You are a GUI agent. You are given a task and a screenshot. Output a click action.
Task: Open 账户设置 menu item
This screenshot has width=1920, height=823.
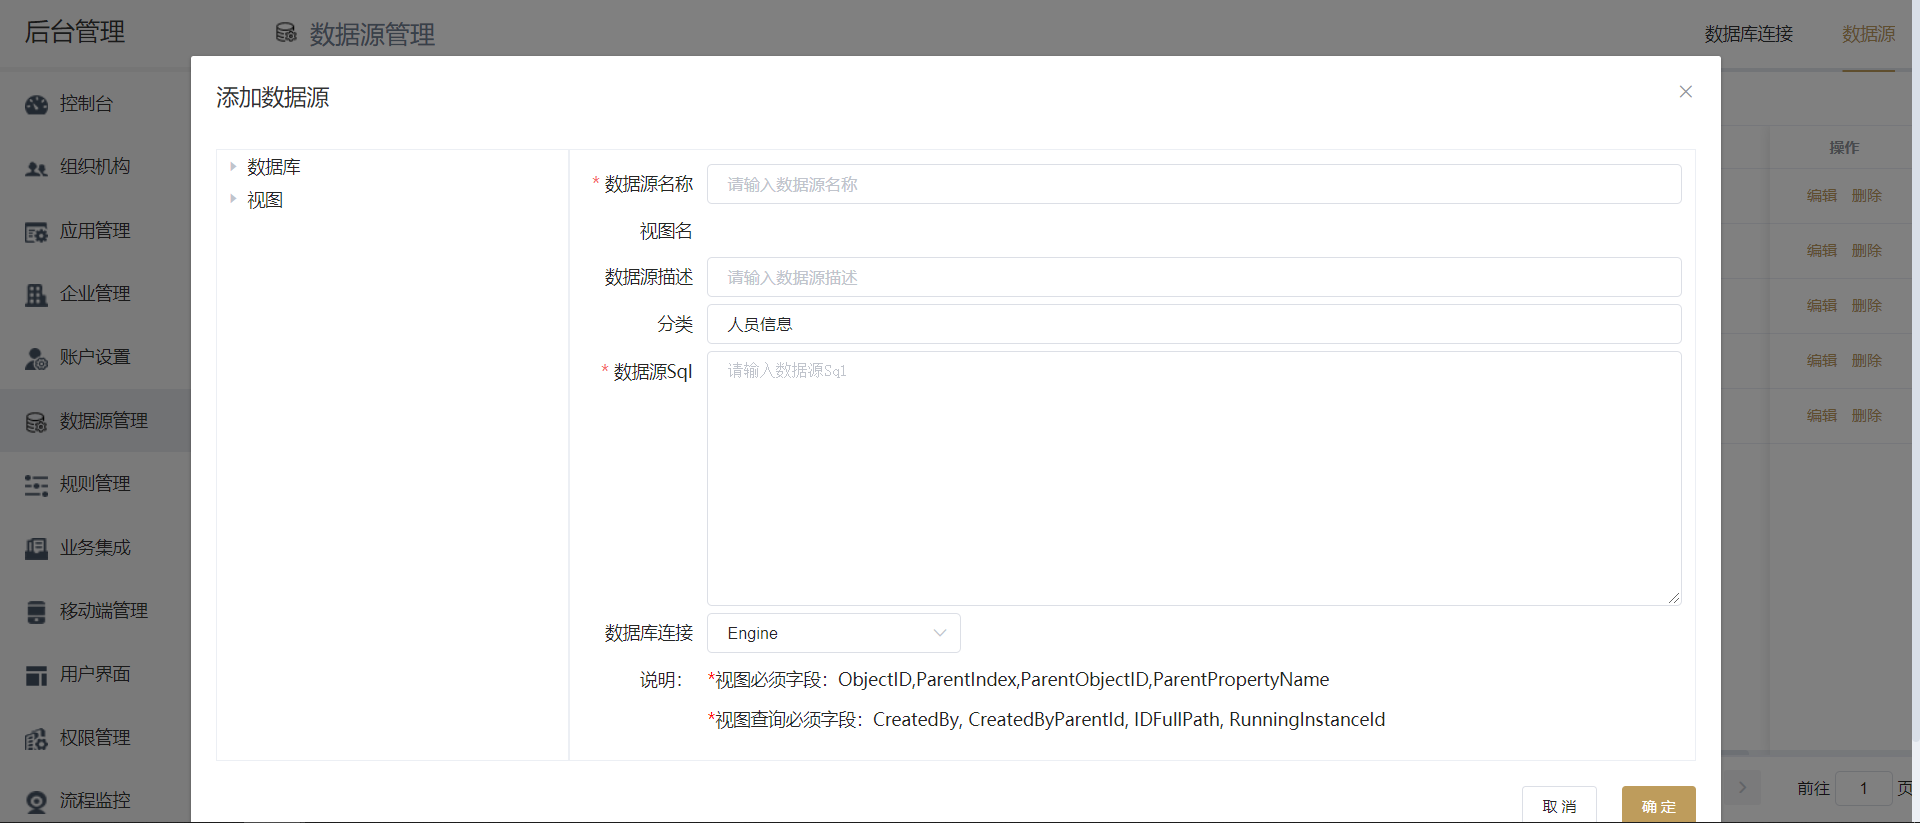pyautogui.click(x=95, y=357)
